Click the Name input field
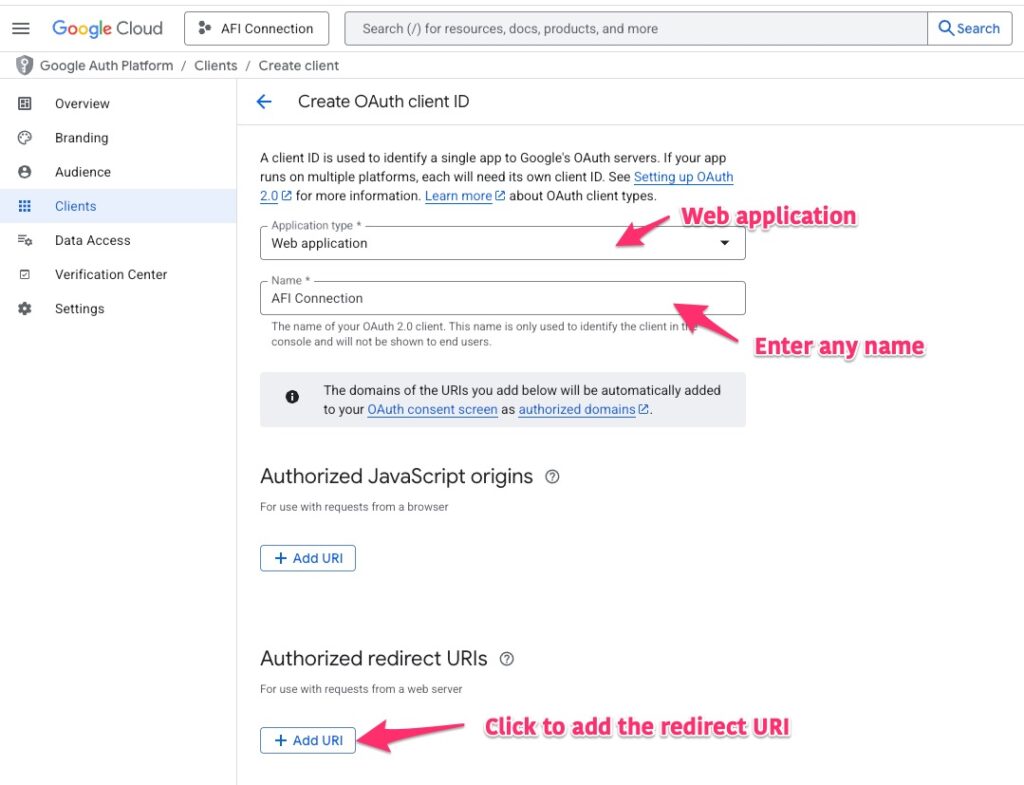Screen dimensions: 1024x785 [x=502, y=298]
